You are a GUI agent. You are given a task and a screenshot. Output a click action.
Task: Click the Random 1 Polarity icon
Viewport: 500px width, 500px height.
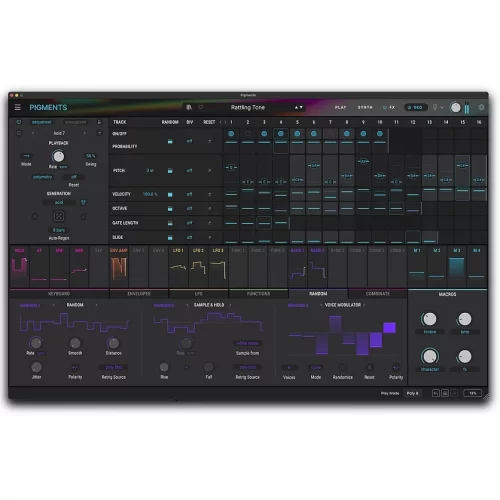click(x=75, y=367)
